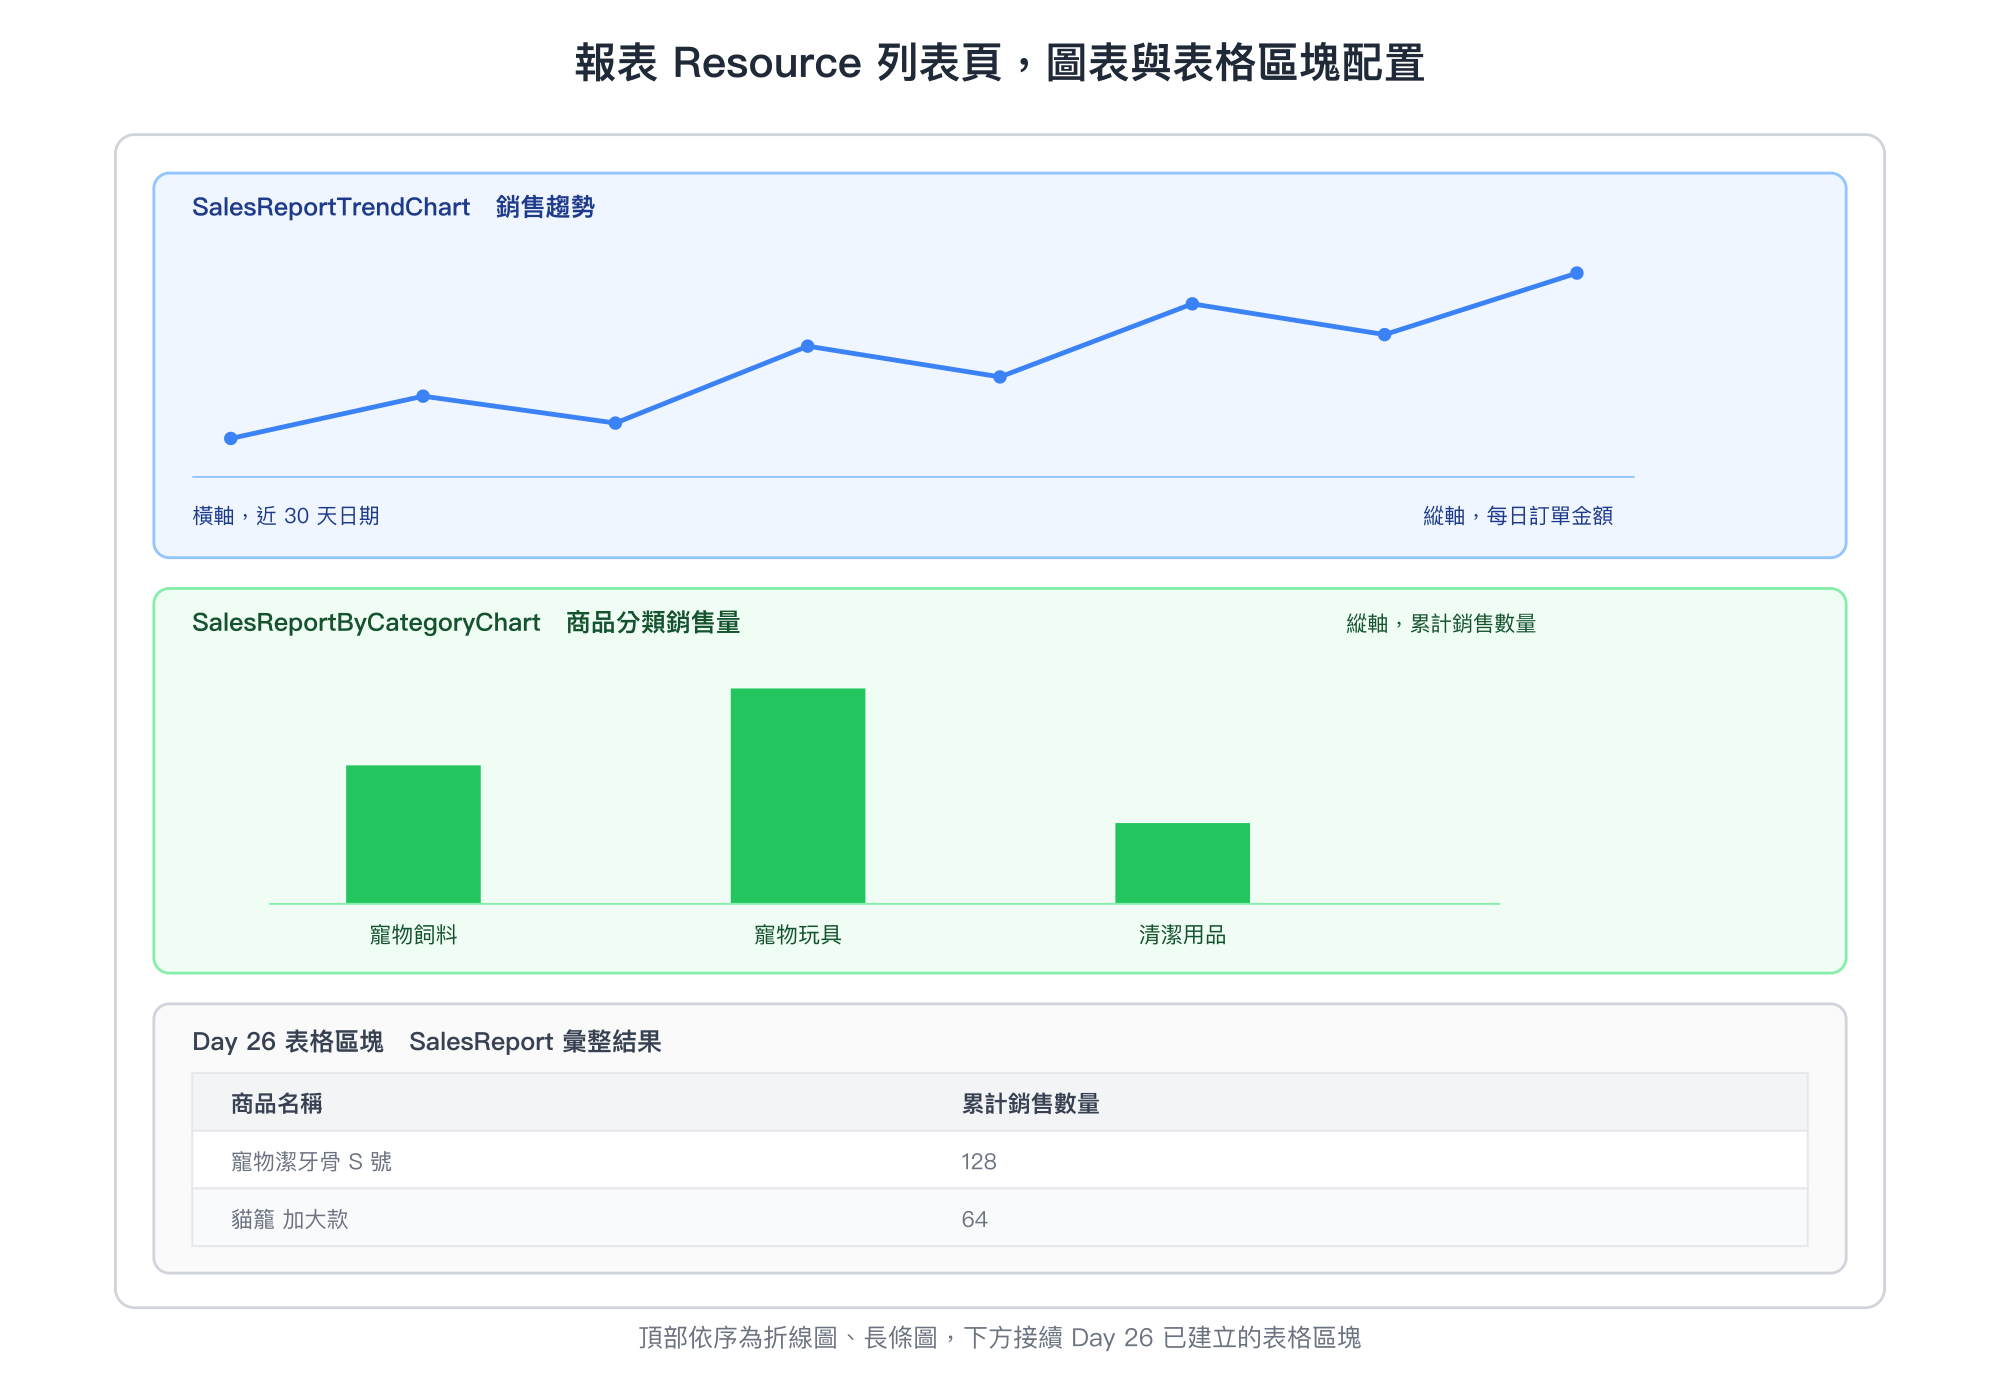Click the 縱軸，累計銷售數量 label

tap(1441, 624)
